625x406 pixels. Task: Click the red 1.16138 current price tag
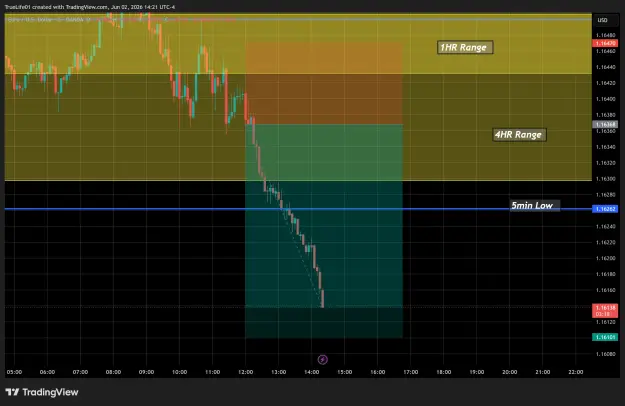point(605,311)
